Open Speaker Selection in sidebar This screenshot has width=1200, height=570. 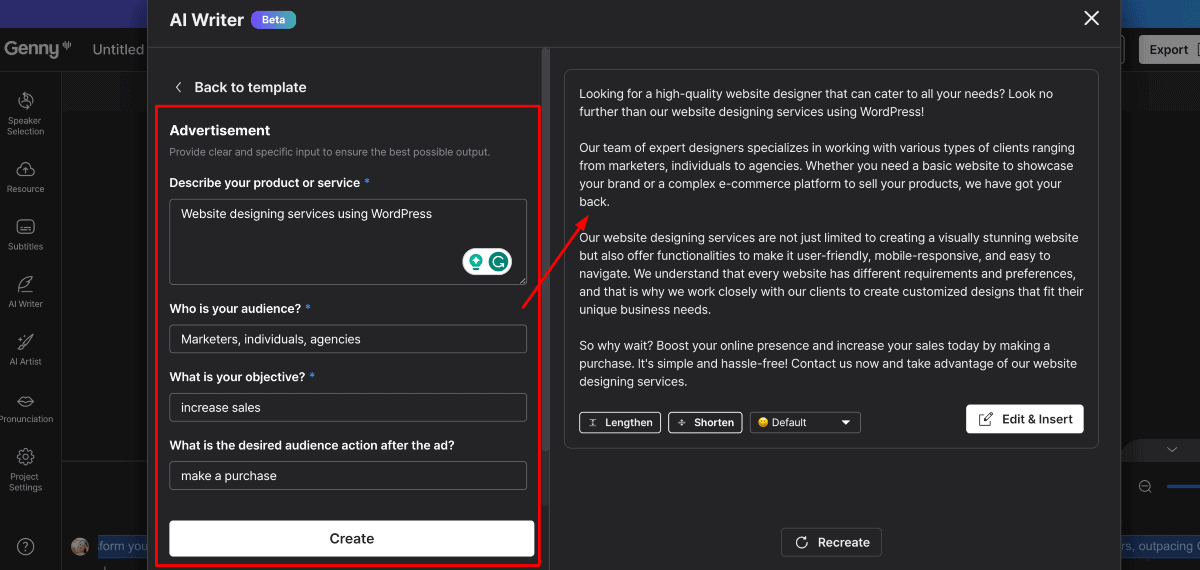coord(26,111)
